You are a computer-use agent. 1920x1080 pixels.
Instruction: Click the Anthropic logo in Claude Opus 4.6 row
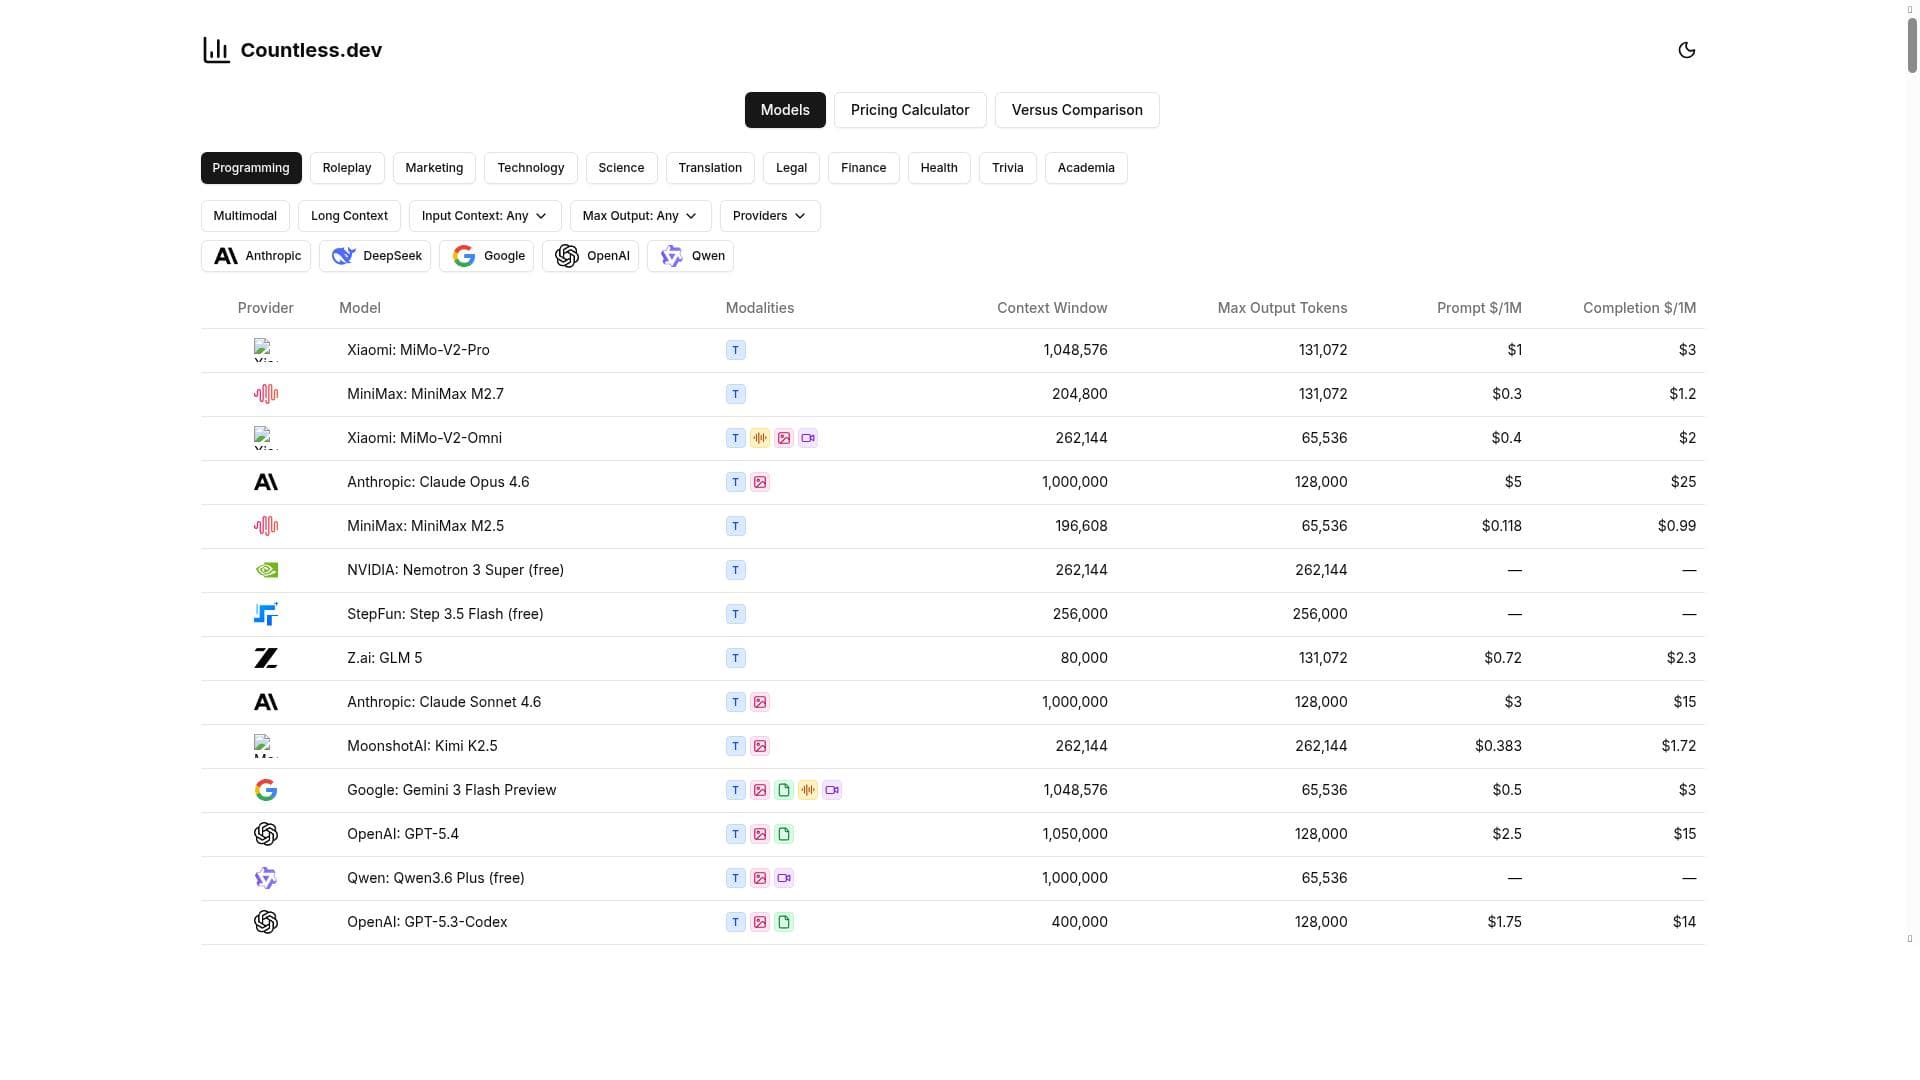[x=266, y=482]
